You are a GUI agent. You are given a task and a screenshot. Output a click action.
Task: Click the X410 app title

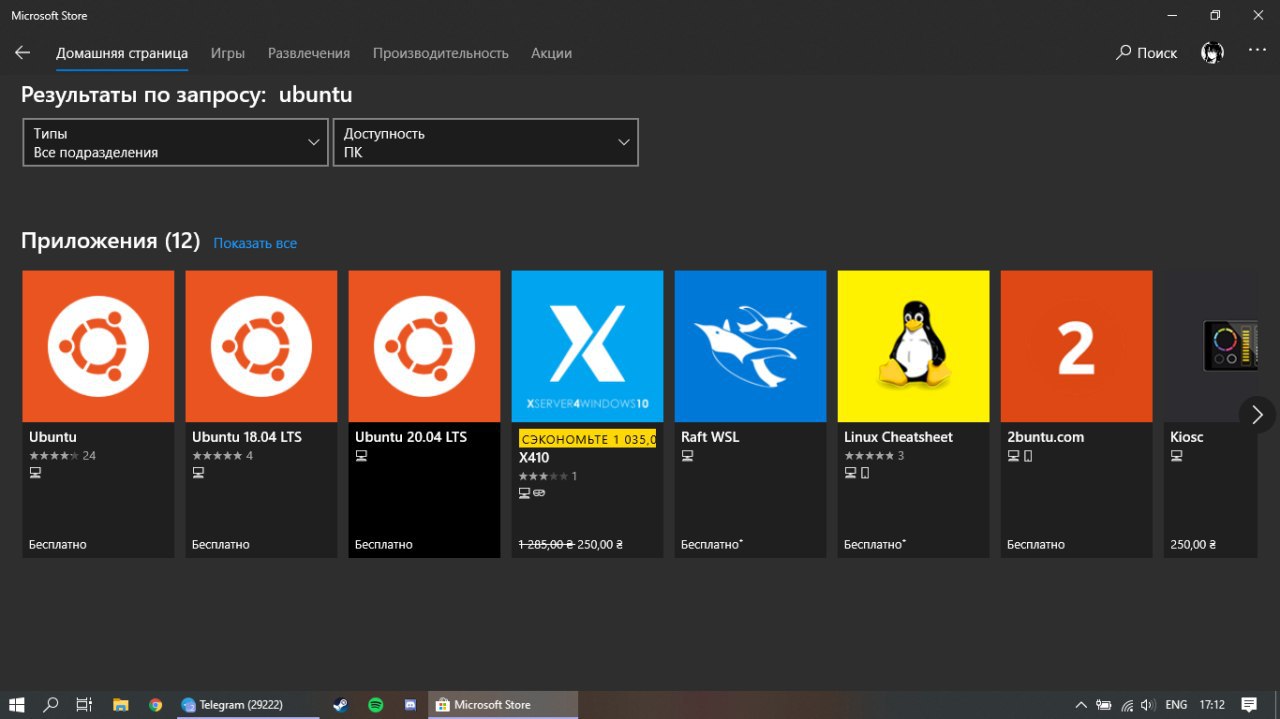(x=534, y=458)
